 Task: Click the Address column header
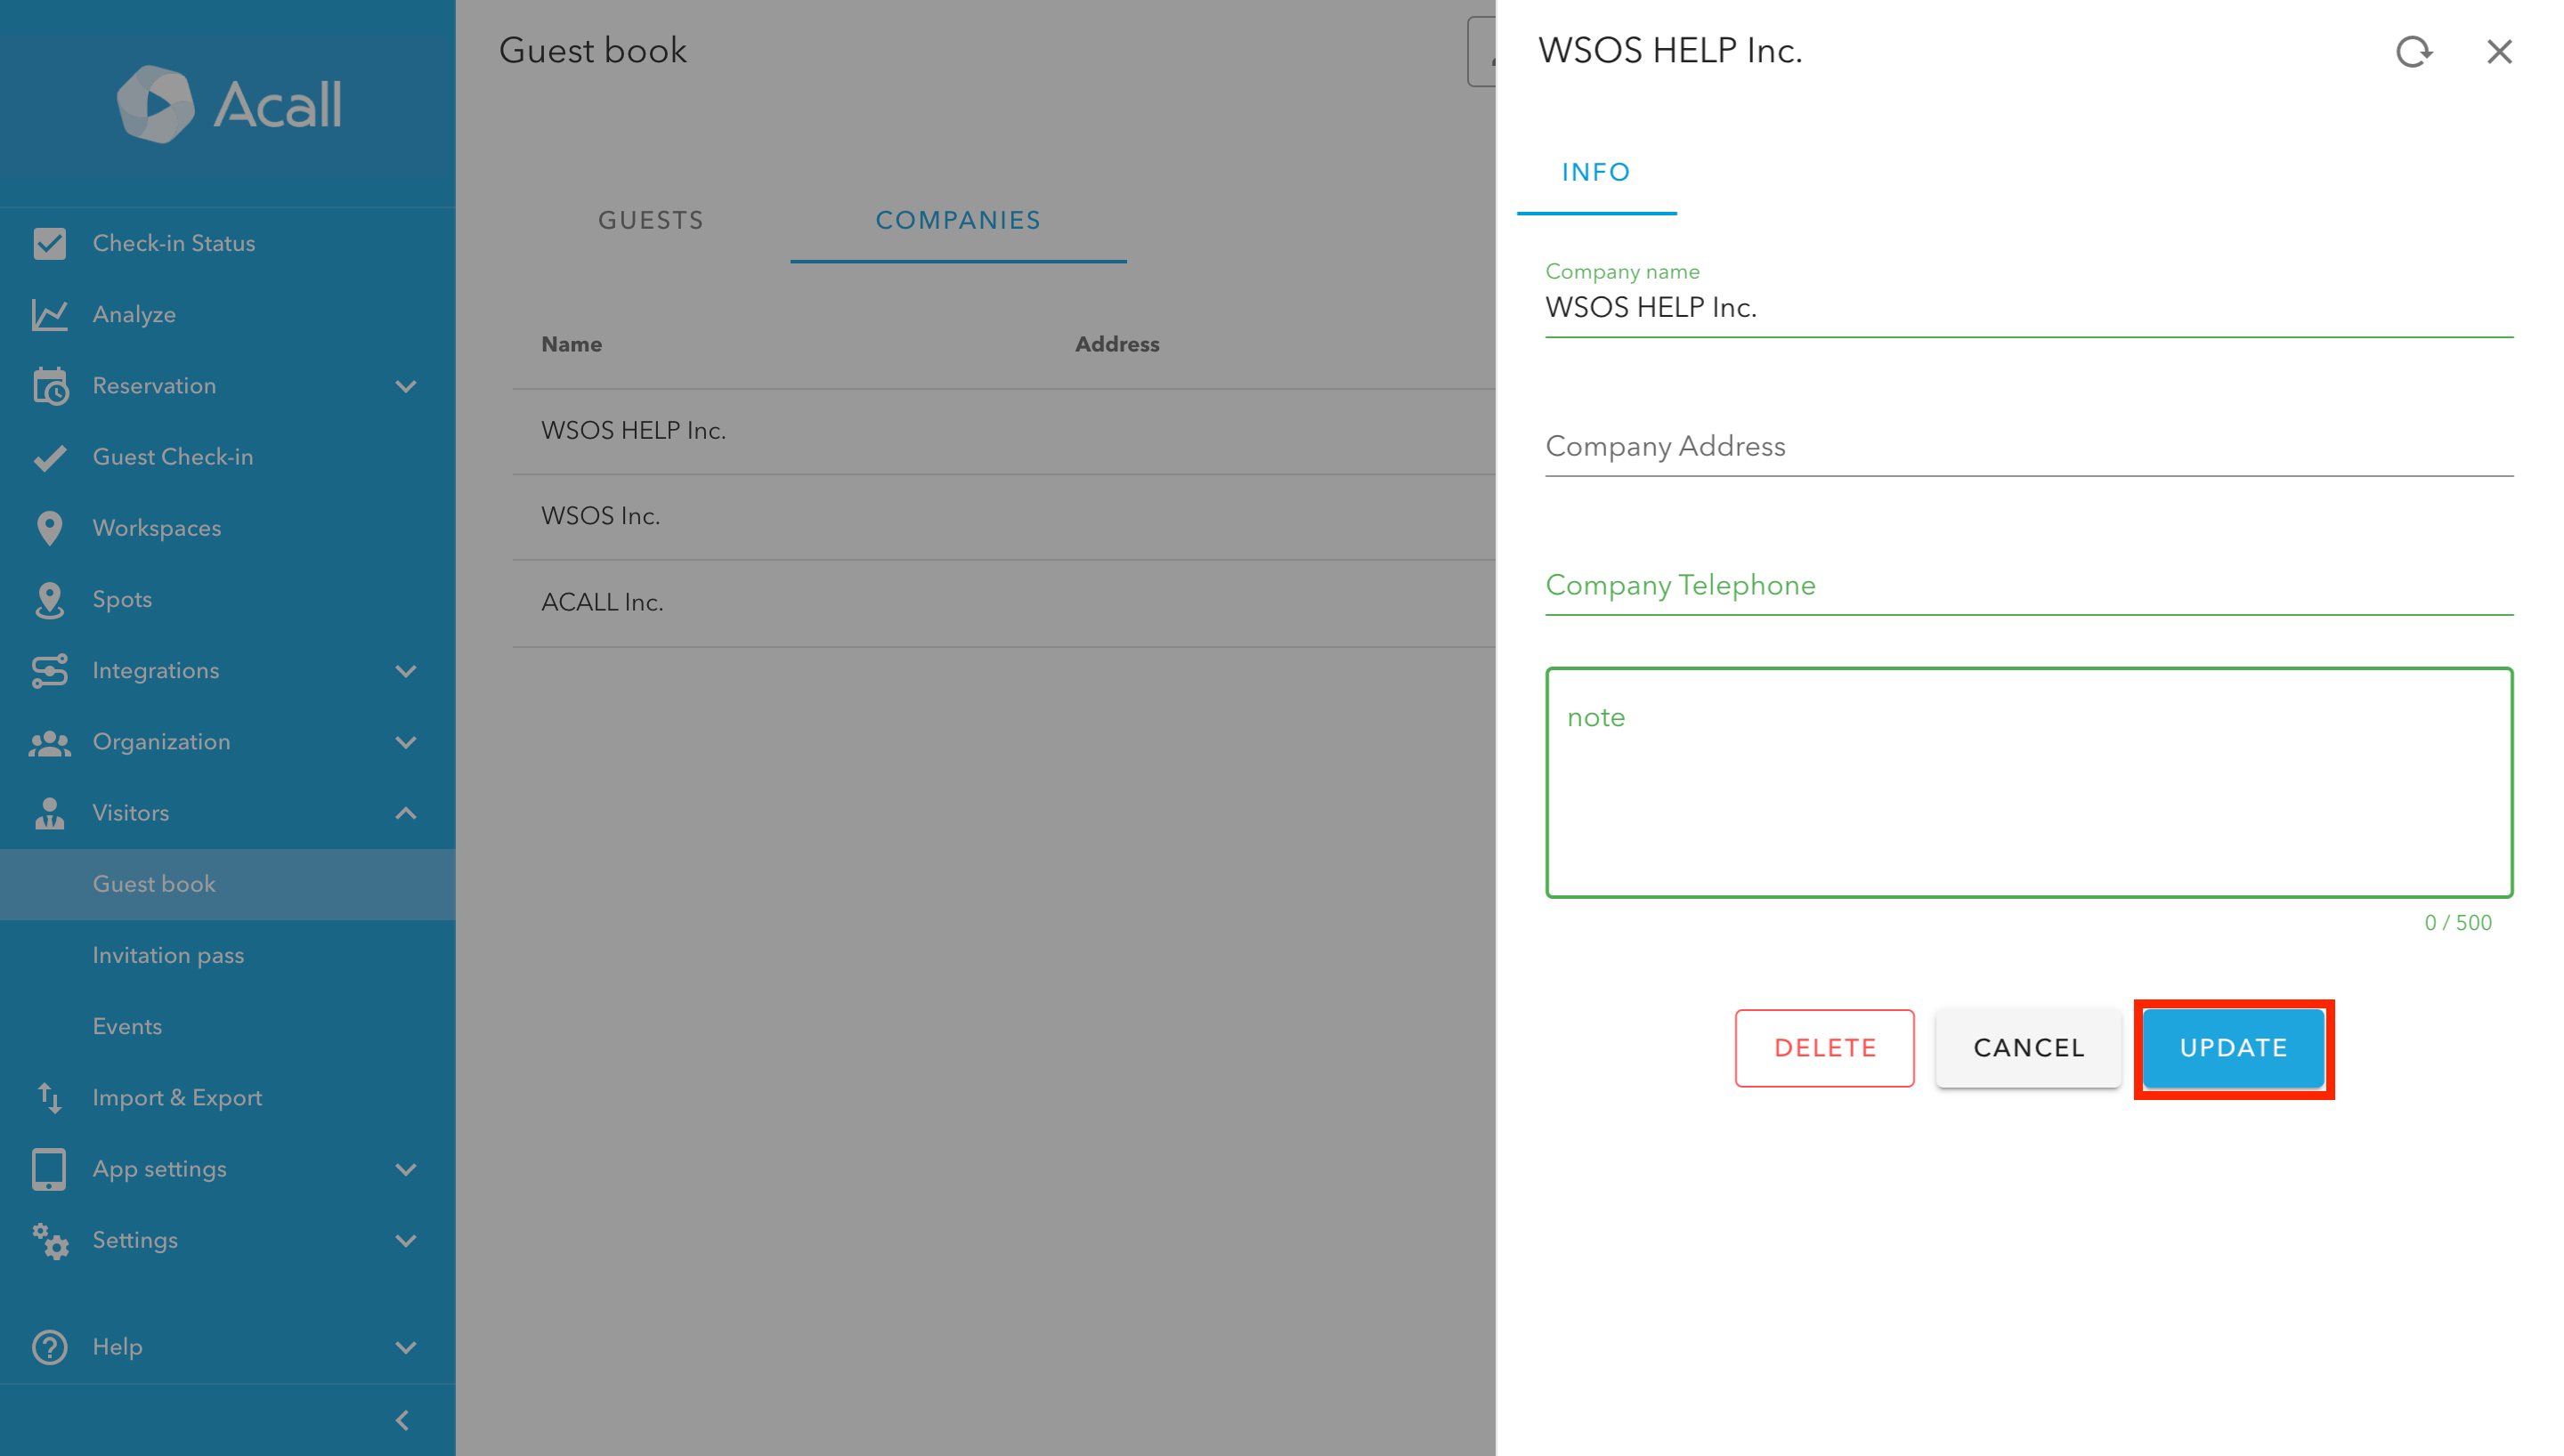[x=1117, y=344]
